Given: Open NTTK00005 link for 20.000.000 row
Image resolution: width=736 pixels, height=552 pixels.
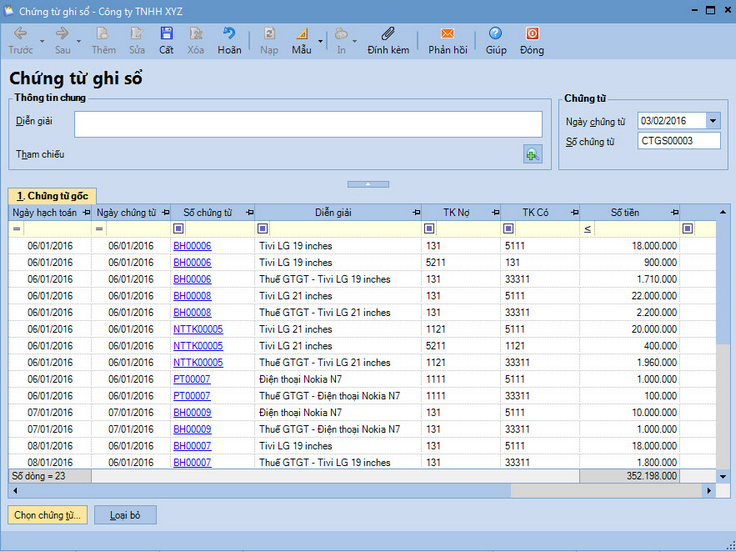Looking at the screenshot, I should (x=198, y=330).
